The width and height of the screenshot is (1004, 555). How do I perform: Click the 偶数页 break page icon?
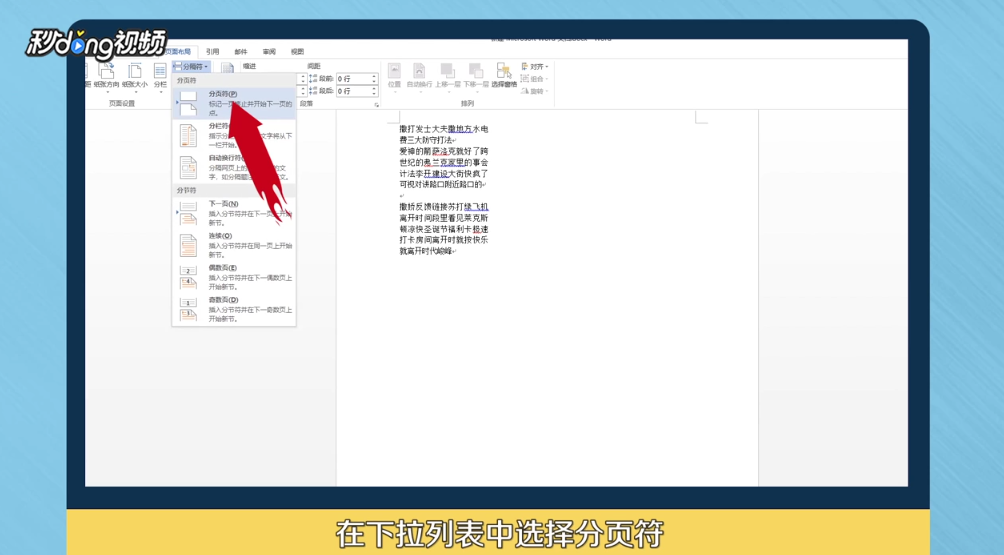tap(188, 277)
